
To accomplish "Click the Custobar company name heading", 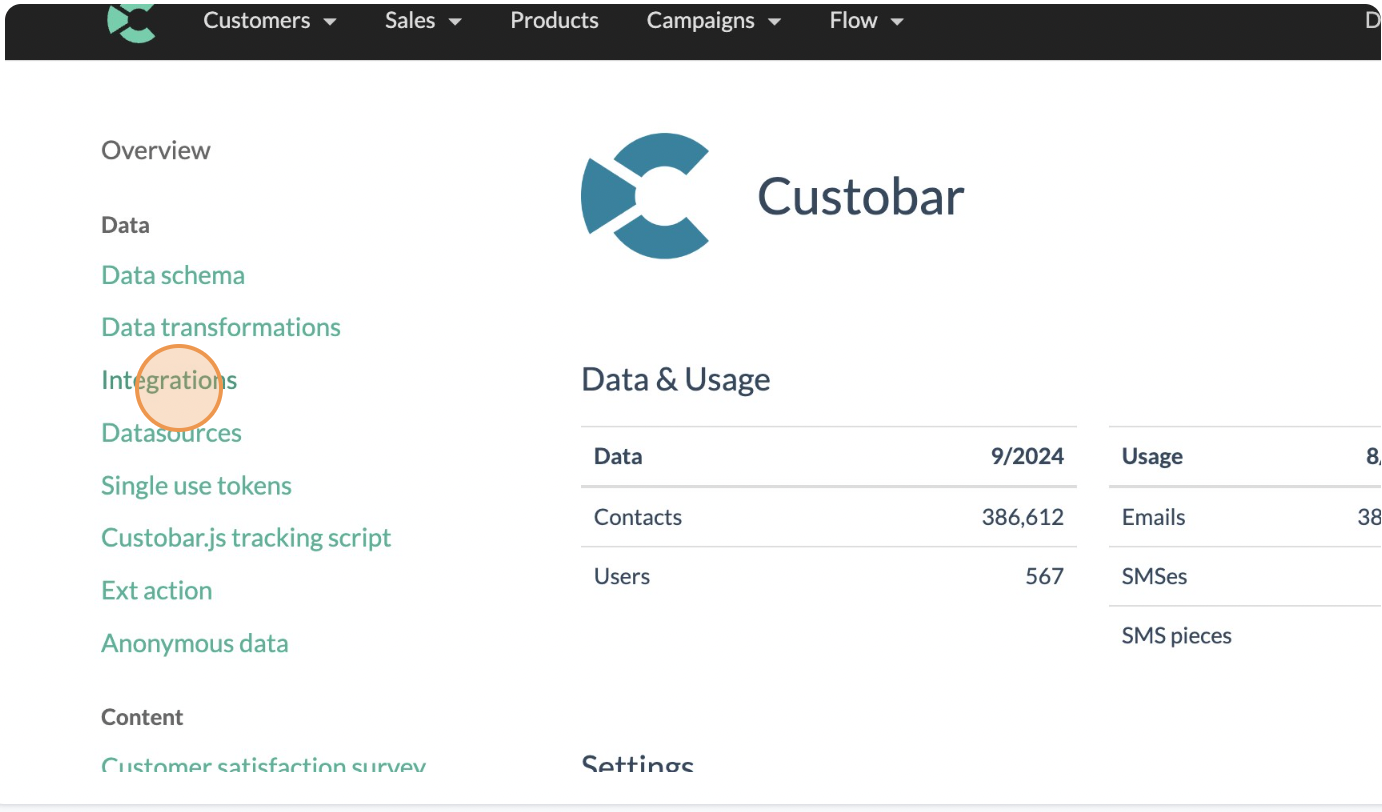I will (861, 196).
